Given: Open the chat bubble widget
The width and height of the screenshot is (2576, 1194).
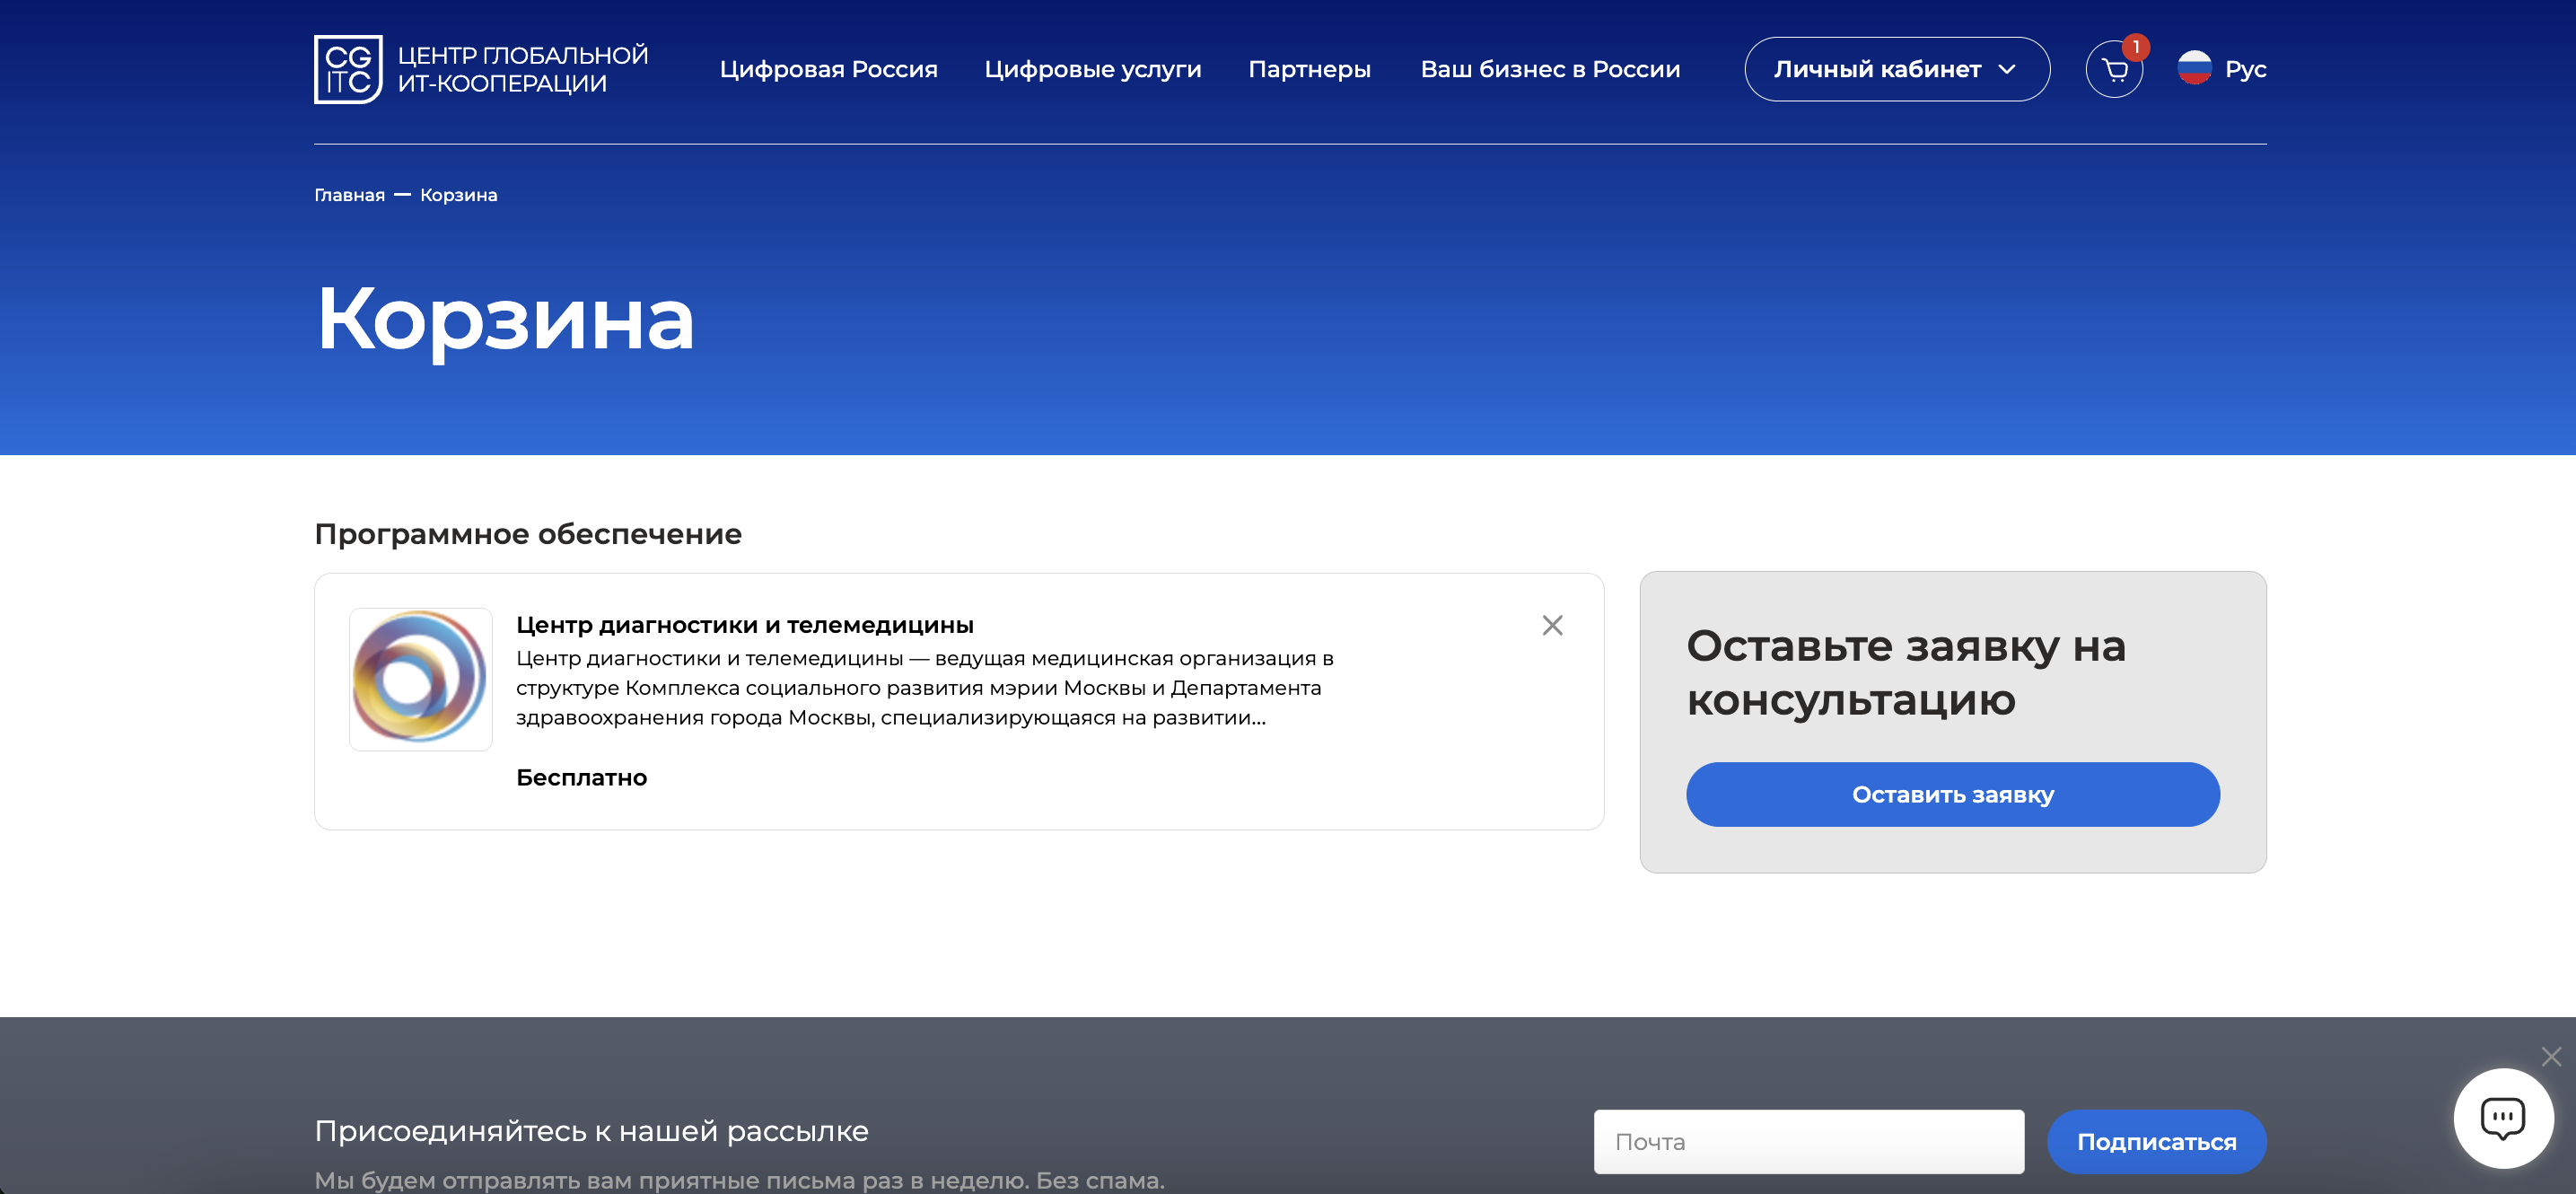Looking at the screenshot, I should [2503, 1118].
